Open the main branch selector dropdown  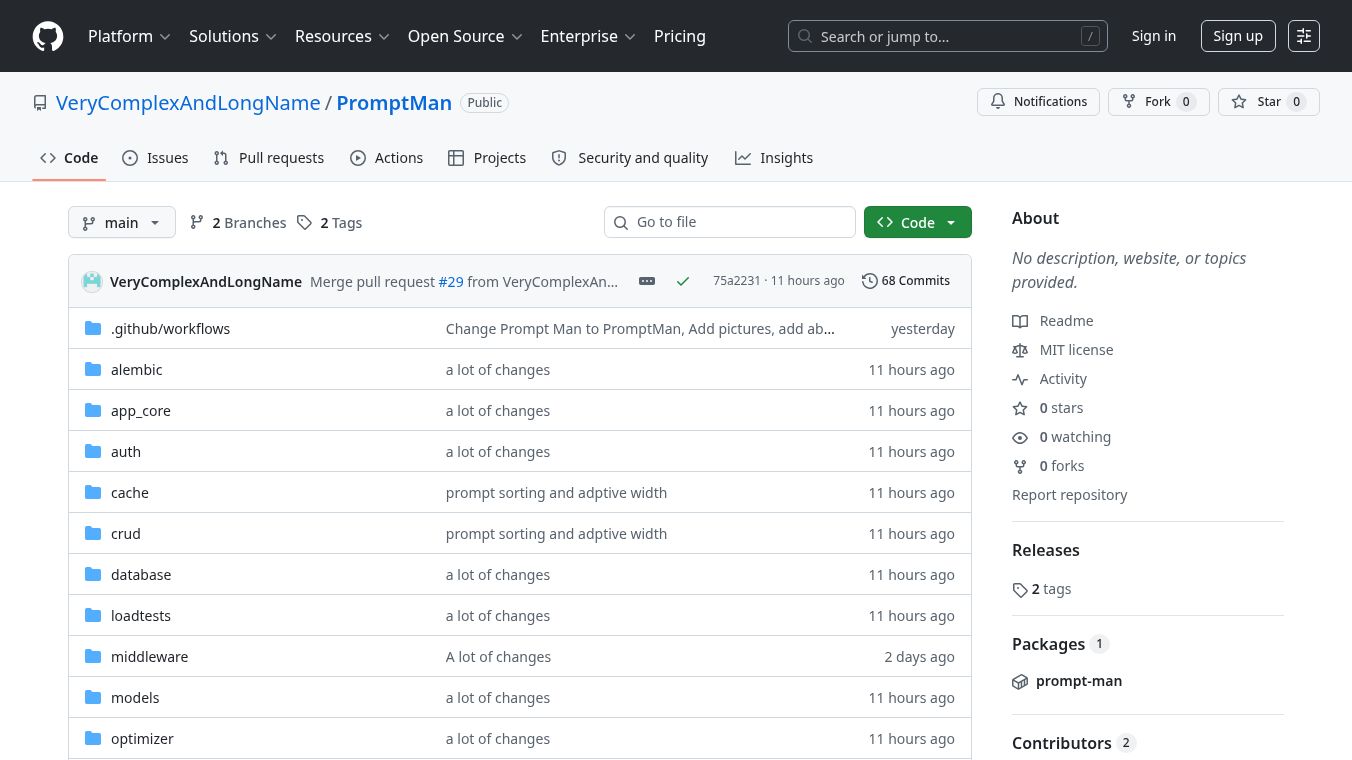point(122,222)
